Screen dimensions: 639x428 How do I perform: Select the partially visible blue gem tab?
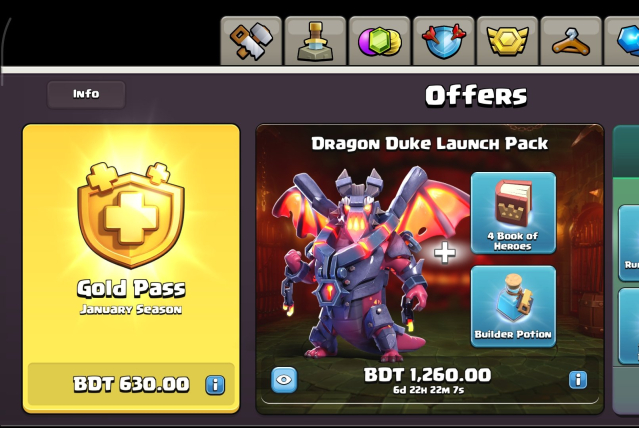[622, 41]
